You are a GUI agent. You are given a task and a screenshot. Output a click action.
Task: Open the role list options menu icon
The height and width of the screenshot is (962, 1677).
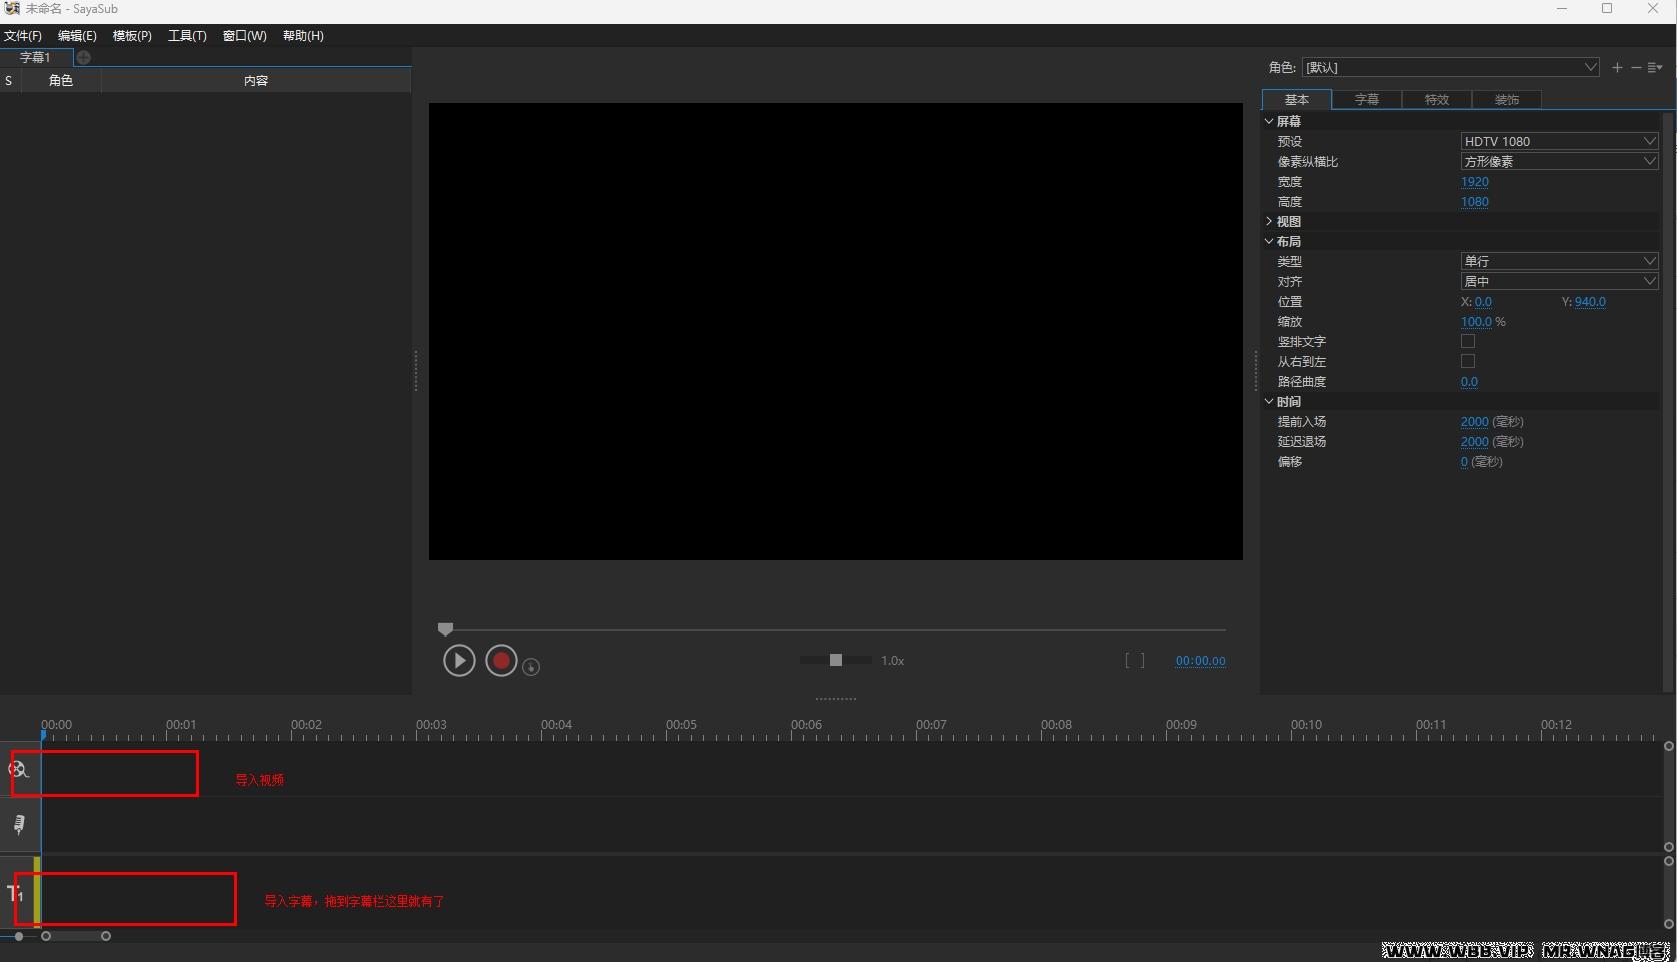pos(1655,67)
